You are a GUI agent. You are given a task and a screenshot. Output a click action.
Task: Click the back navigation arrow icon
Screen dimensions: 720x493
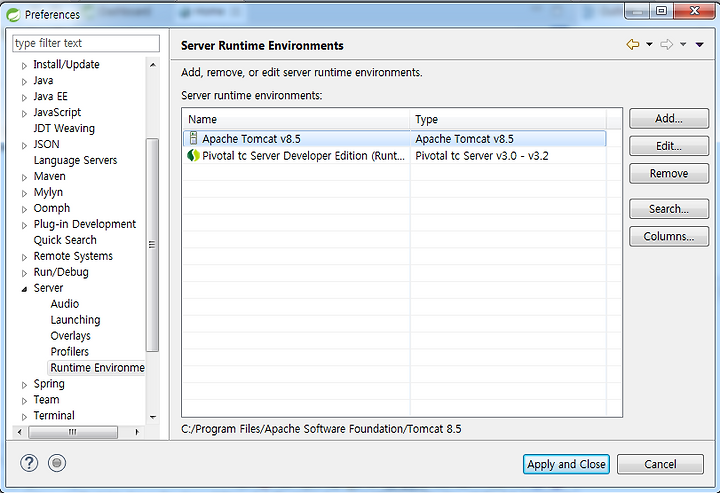(x=633, y=45)
